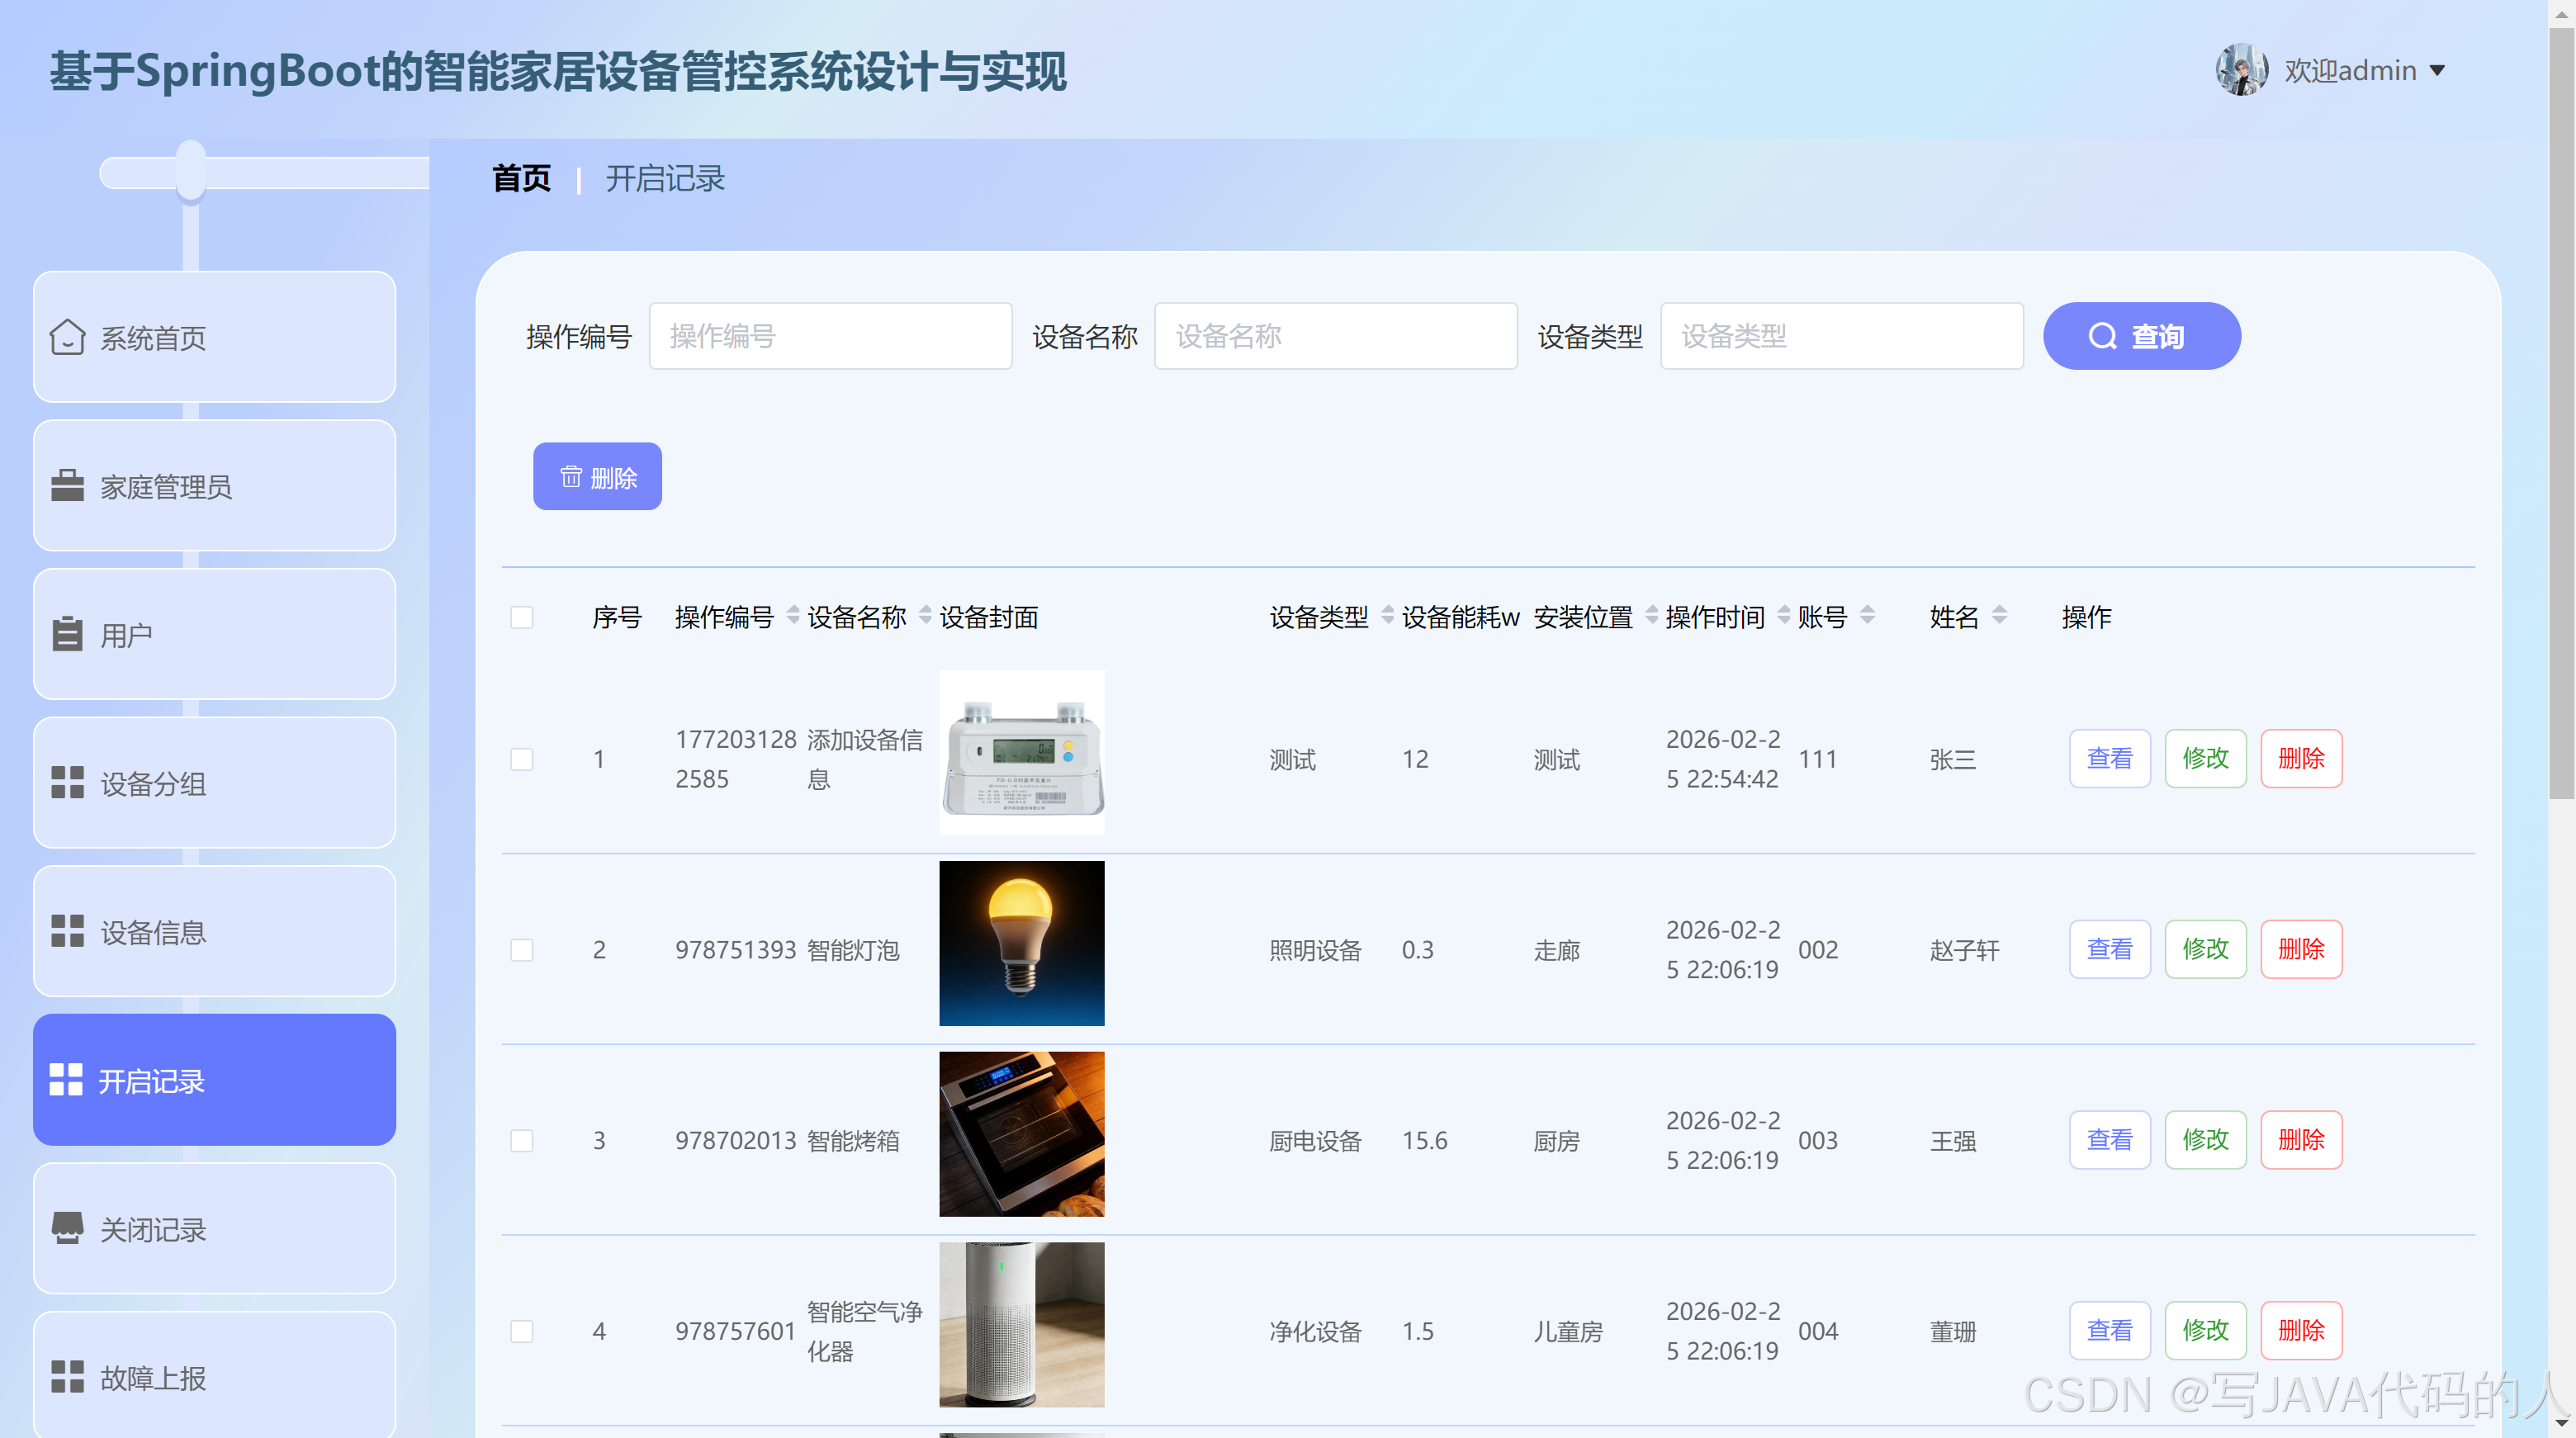2576x1438 pixels.
Task: Click the sort arrows on 操作时间 column
Action: [x=1784, y=615]
